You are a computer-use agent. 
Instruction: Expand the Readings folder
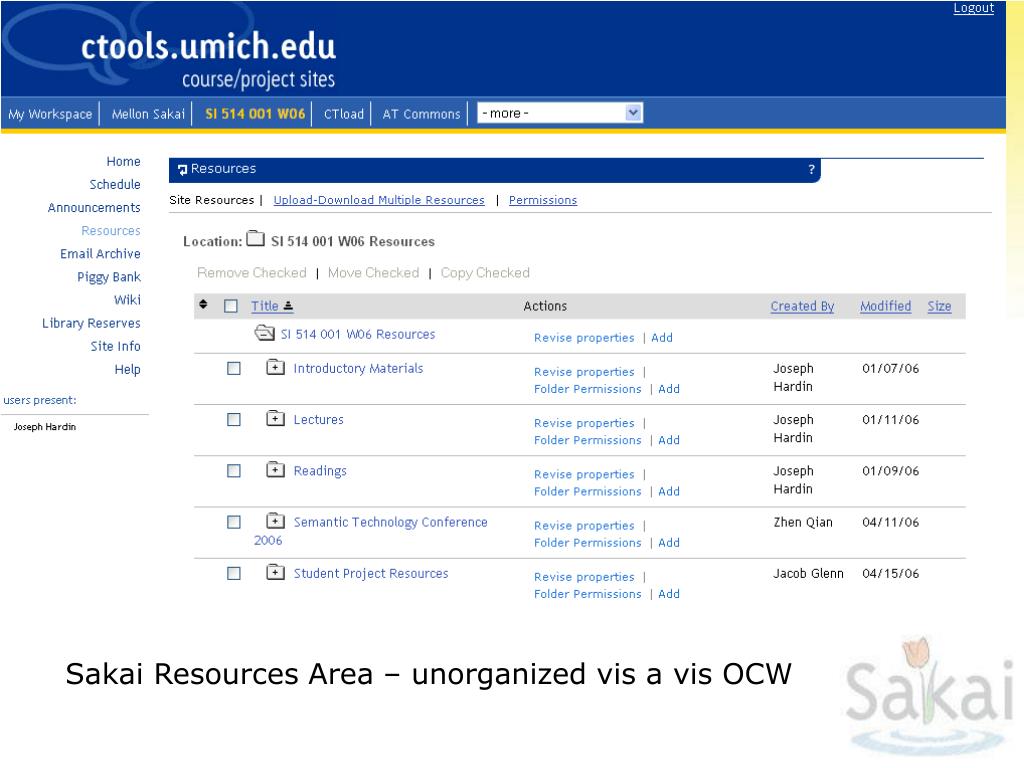pyautogui.click(x=276, y=470)
